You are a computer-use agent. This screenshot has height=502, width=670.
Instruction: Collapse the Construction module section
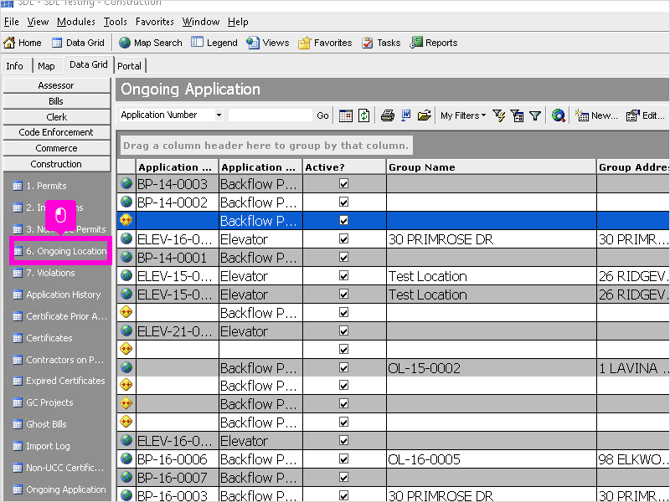pyautogui.click(x=56, y=164)
